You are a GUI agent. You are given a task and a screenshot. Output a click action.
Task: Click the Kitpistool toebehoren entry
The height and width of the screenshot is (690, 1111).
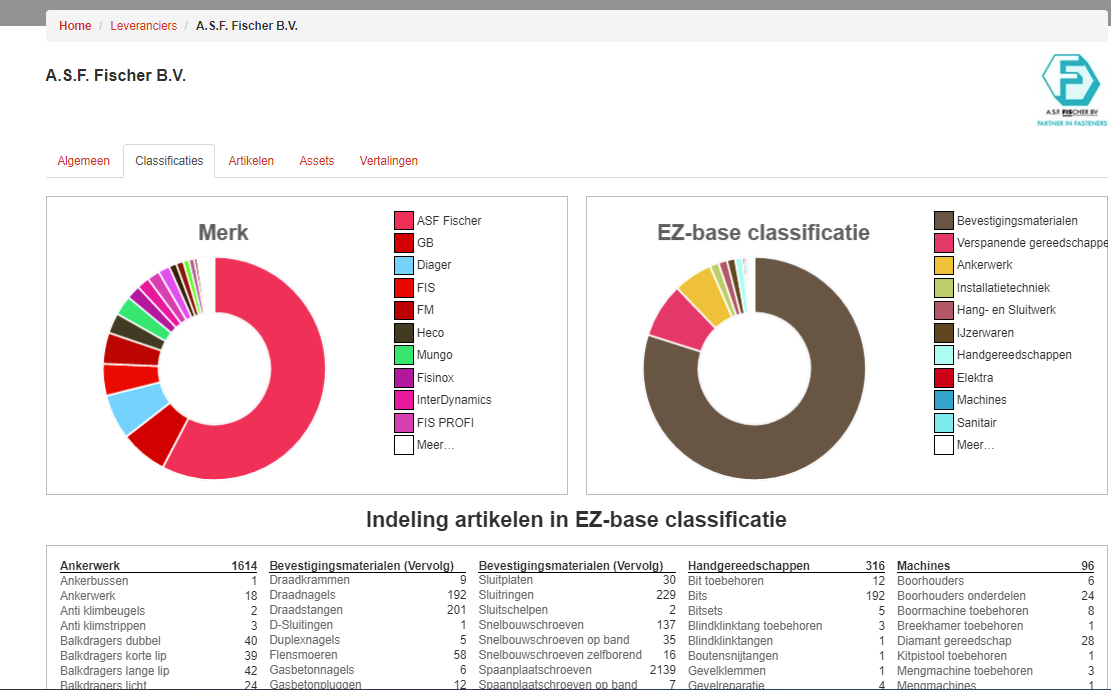996,655
